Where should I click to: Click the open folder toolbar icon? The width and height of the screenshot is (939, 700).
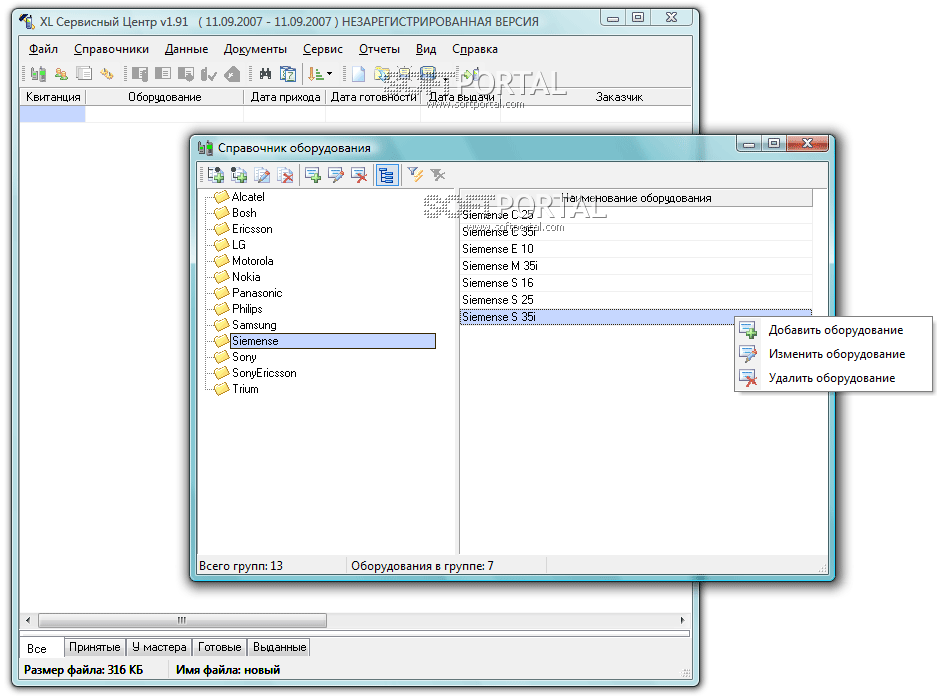tap(381, 74)
